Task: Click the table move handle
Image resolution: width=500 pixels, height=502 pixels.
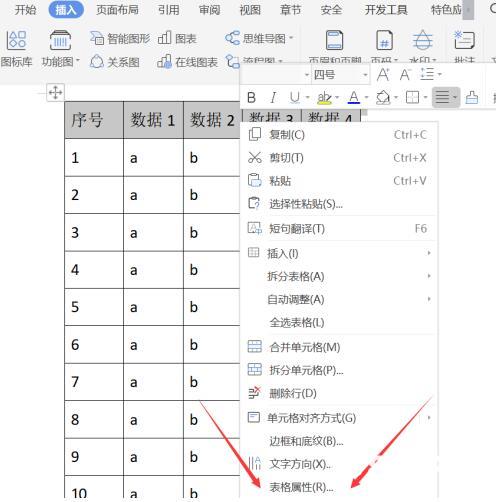Action: tap(55, 92)
